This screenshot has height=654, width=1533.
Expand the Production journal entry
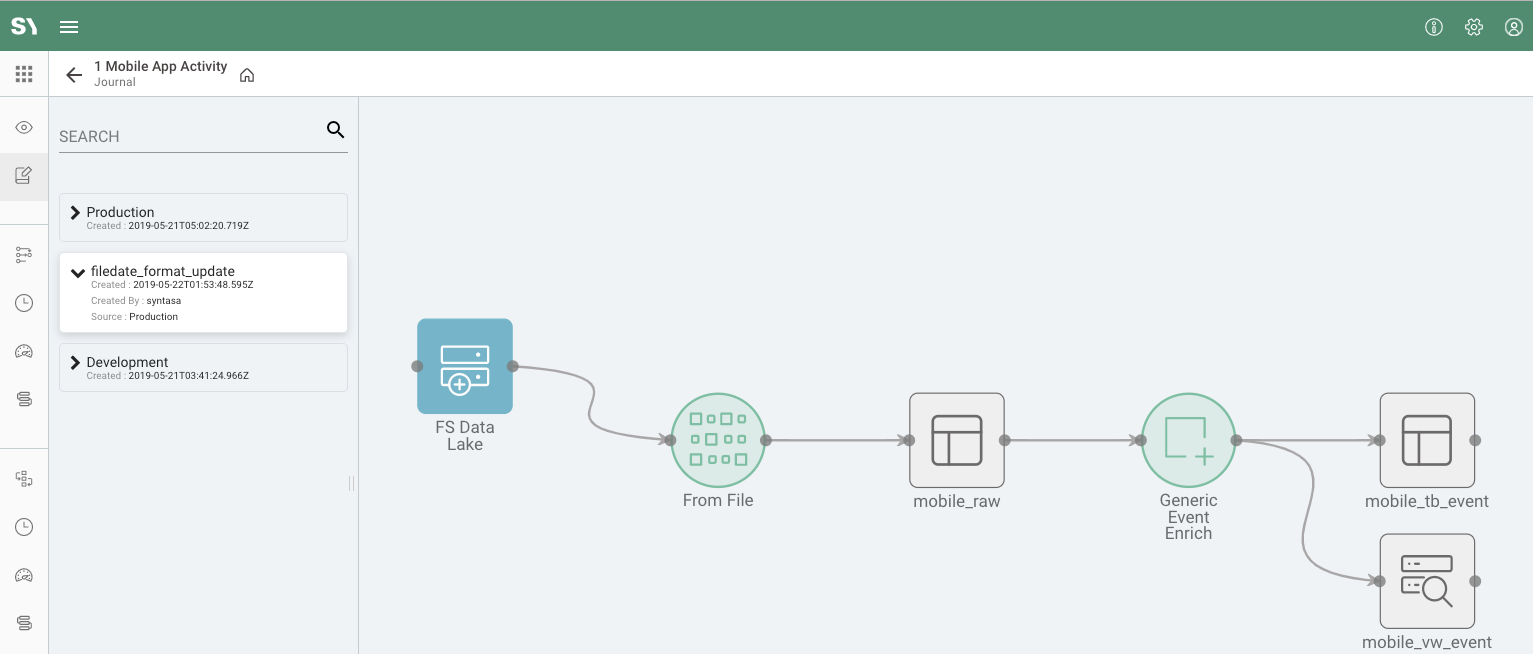tap(76, 212)
